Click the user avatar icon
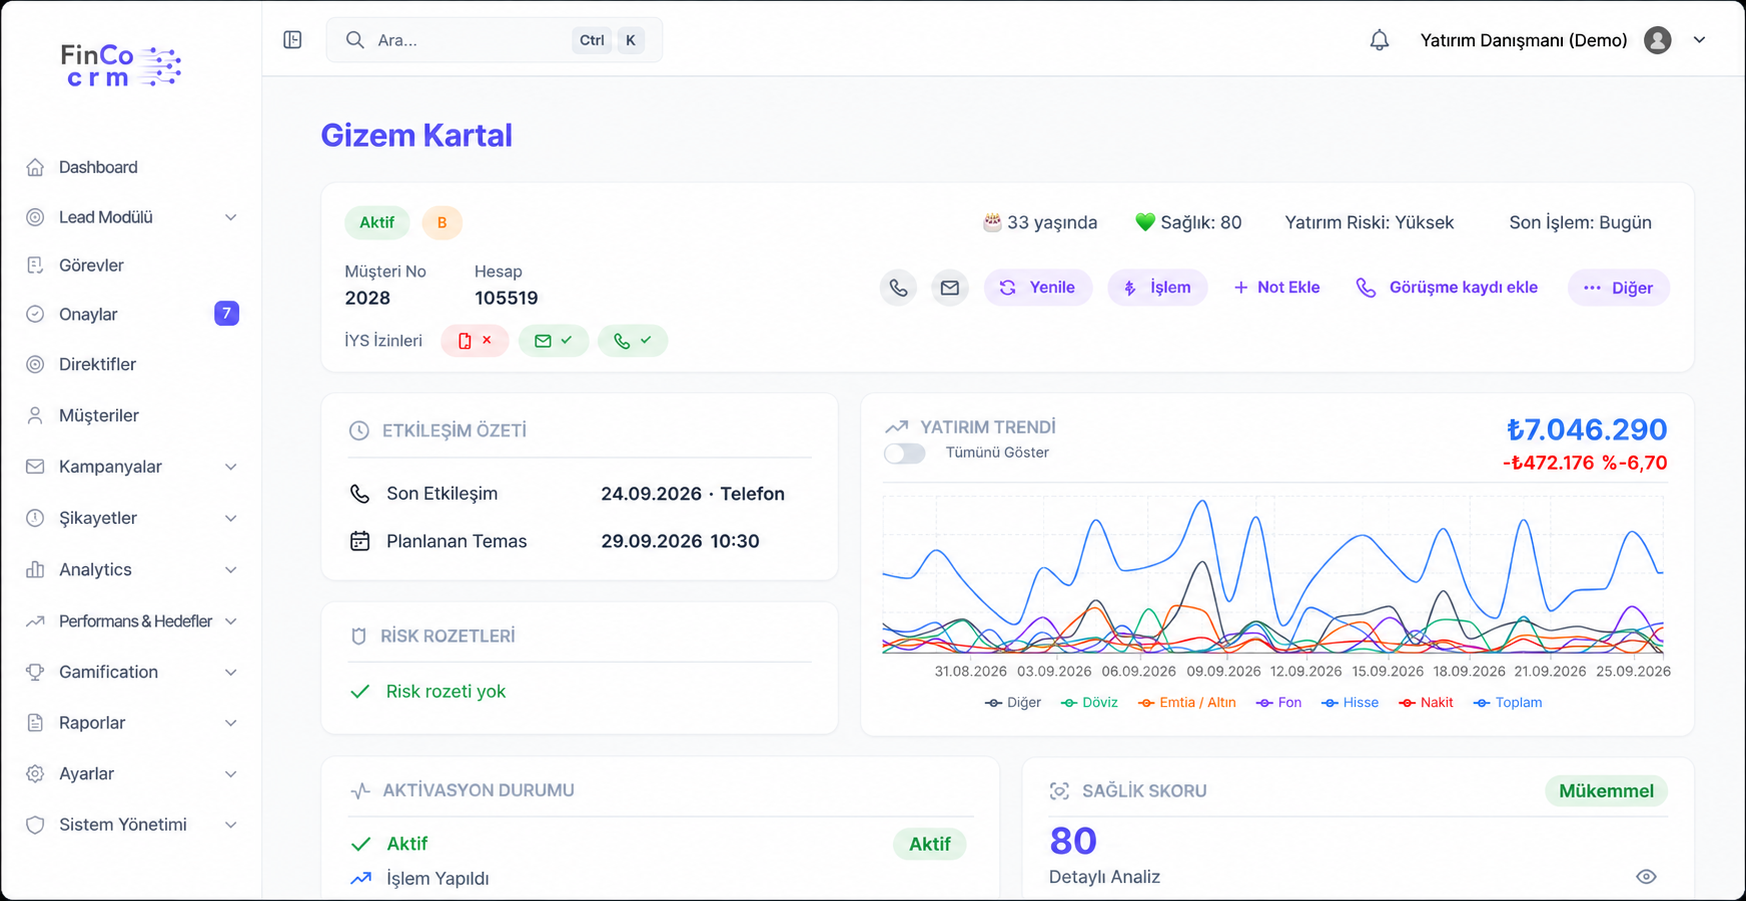 coord(1657,40)
